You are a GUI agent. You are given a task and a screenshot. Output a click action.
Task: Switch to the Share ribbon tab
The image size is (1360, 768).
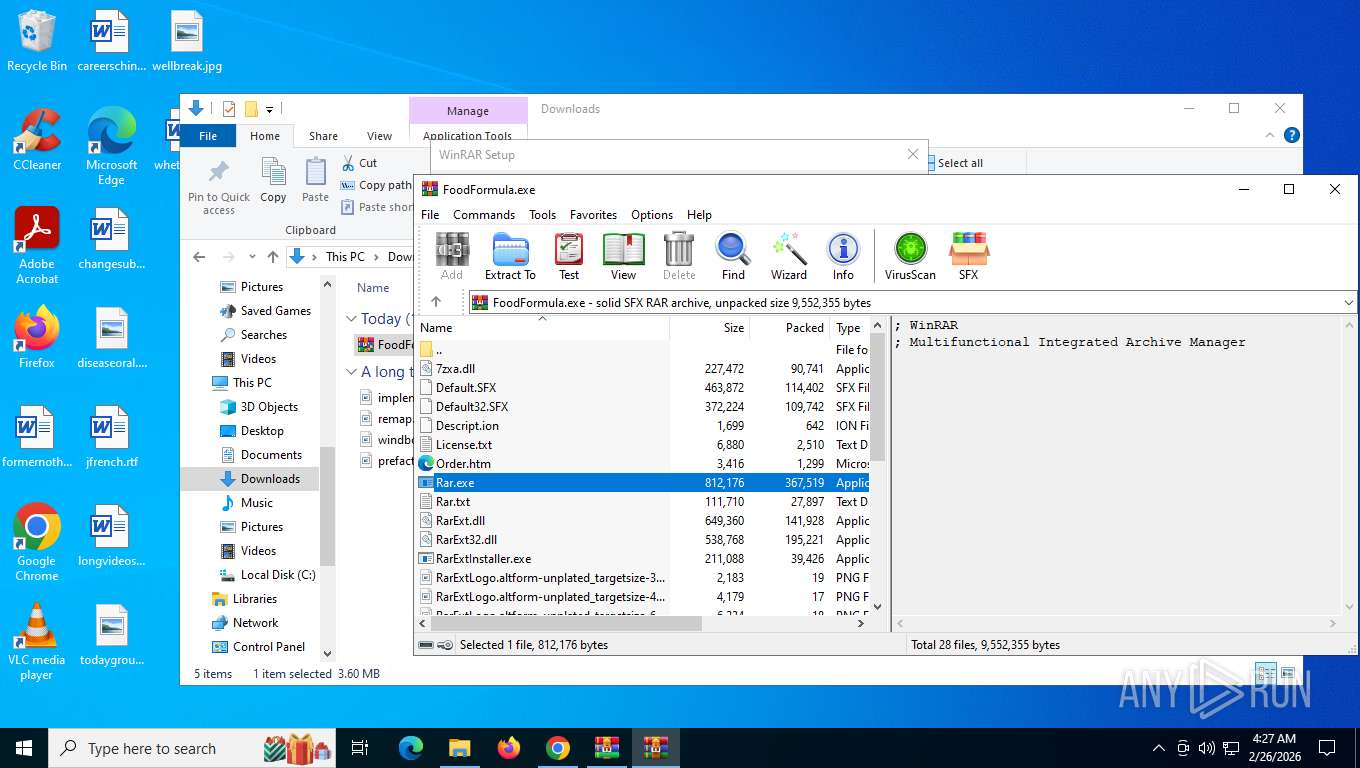click(323, 136)
